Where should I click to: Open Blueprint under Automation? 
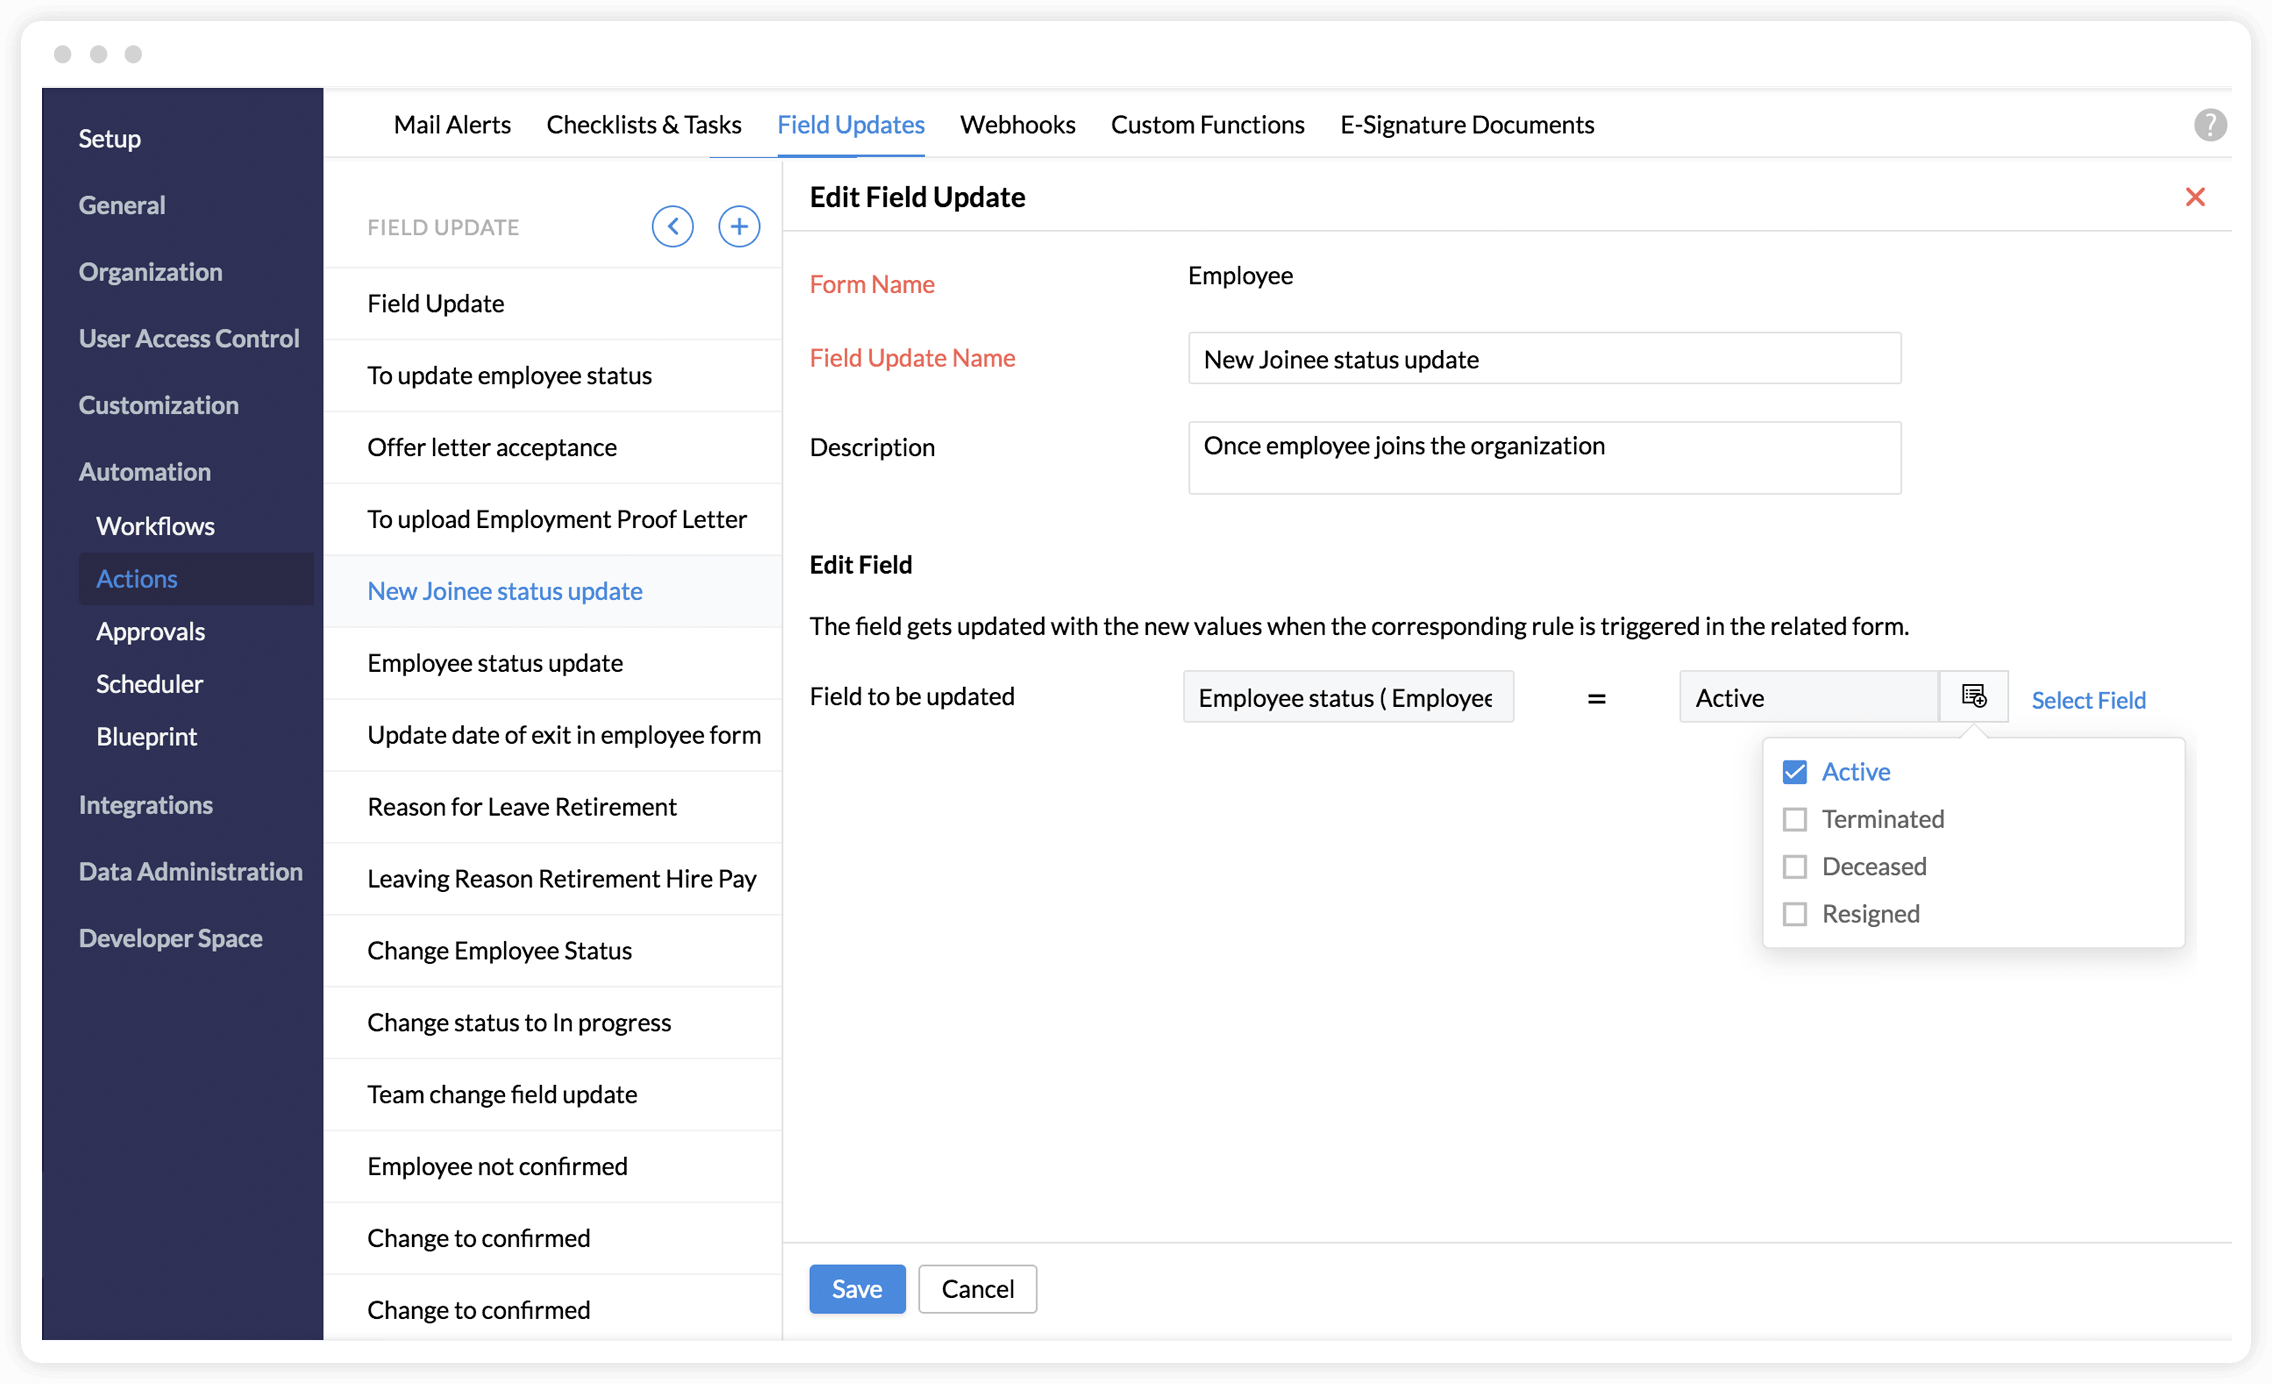(146, 737)
